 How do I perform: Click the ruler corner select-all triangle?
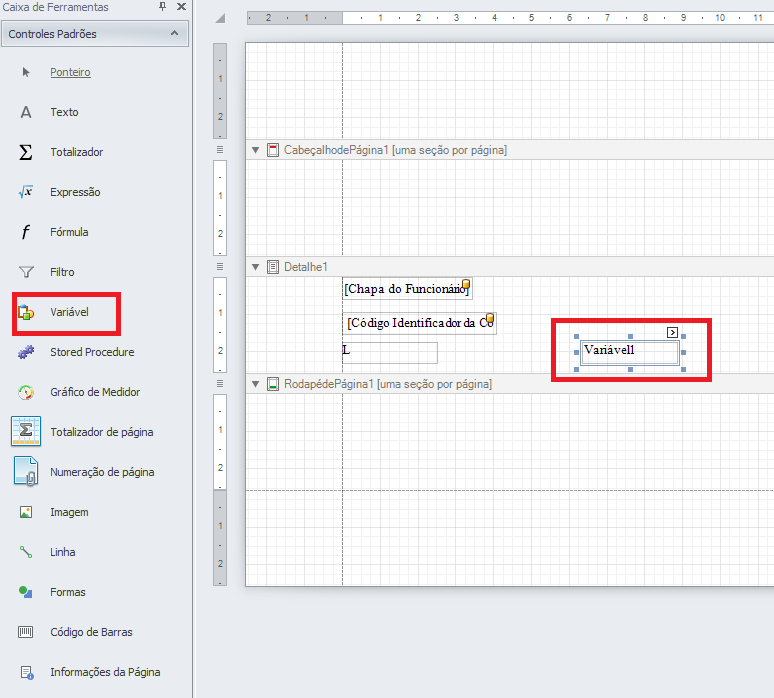tap(221, 19)
